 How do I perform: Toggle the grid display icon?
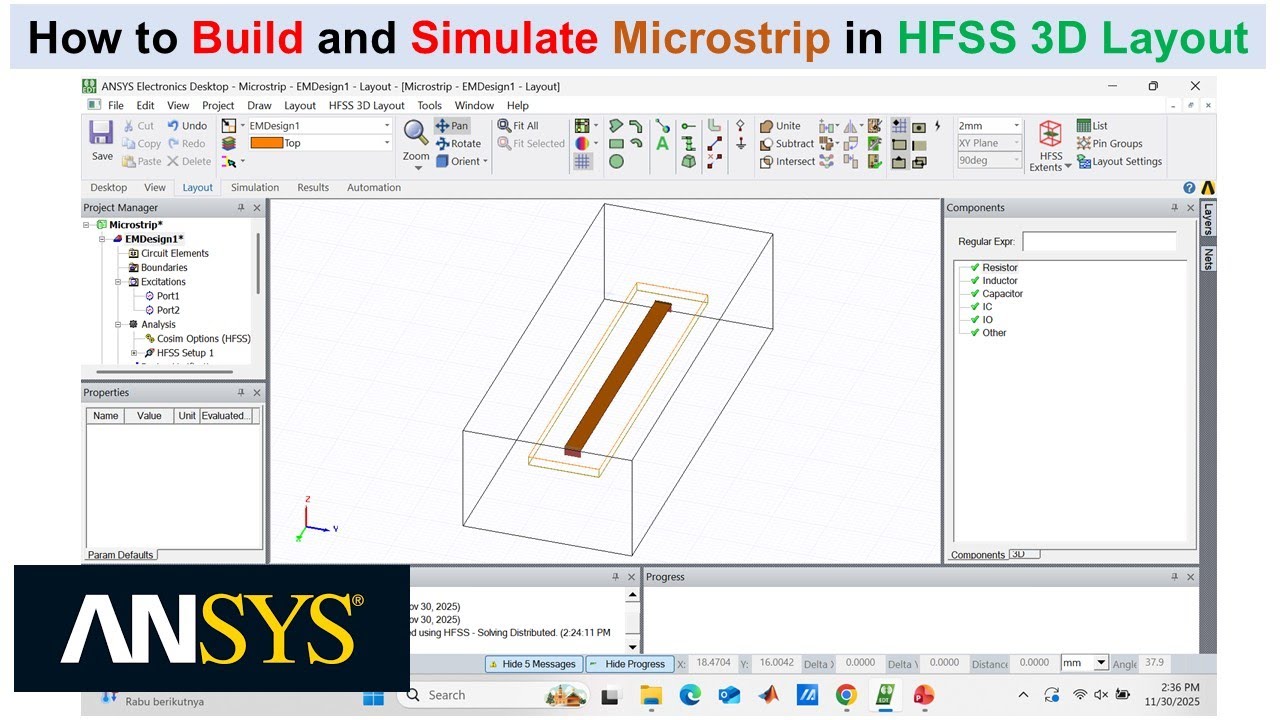[x=583, y=161]
